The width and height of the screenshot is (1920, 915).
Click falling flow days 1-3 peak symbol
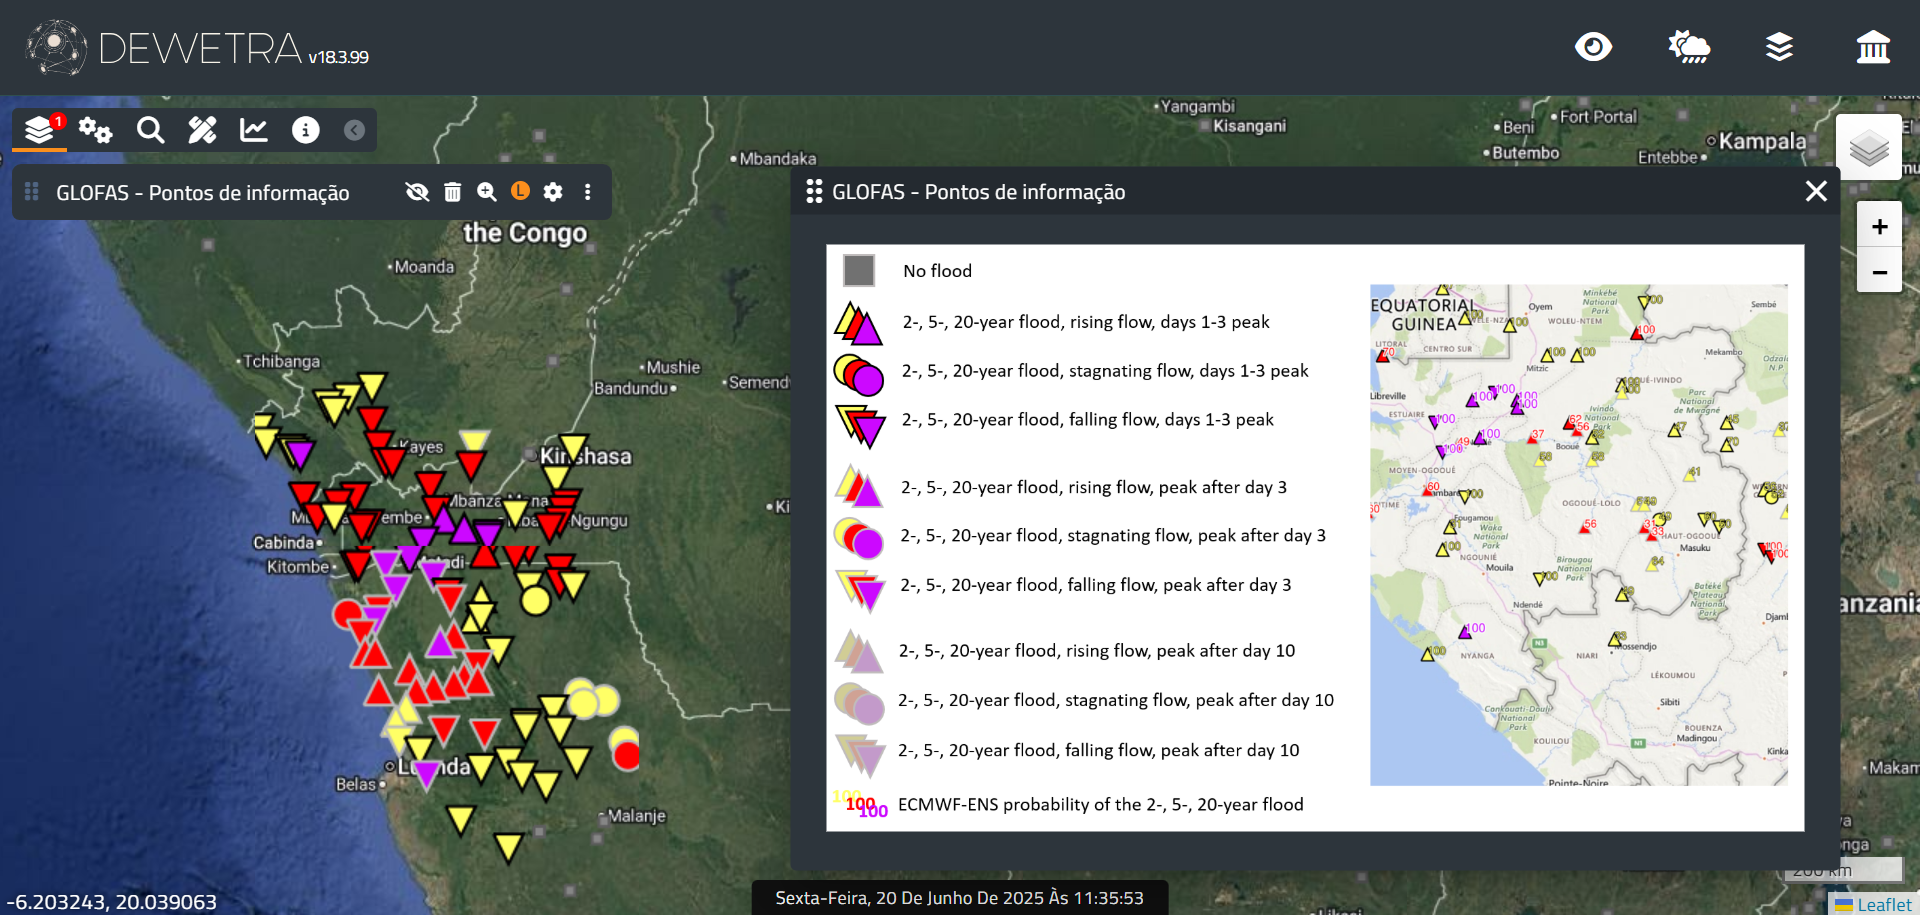tap(861, 425)
